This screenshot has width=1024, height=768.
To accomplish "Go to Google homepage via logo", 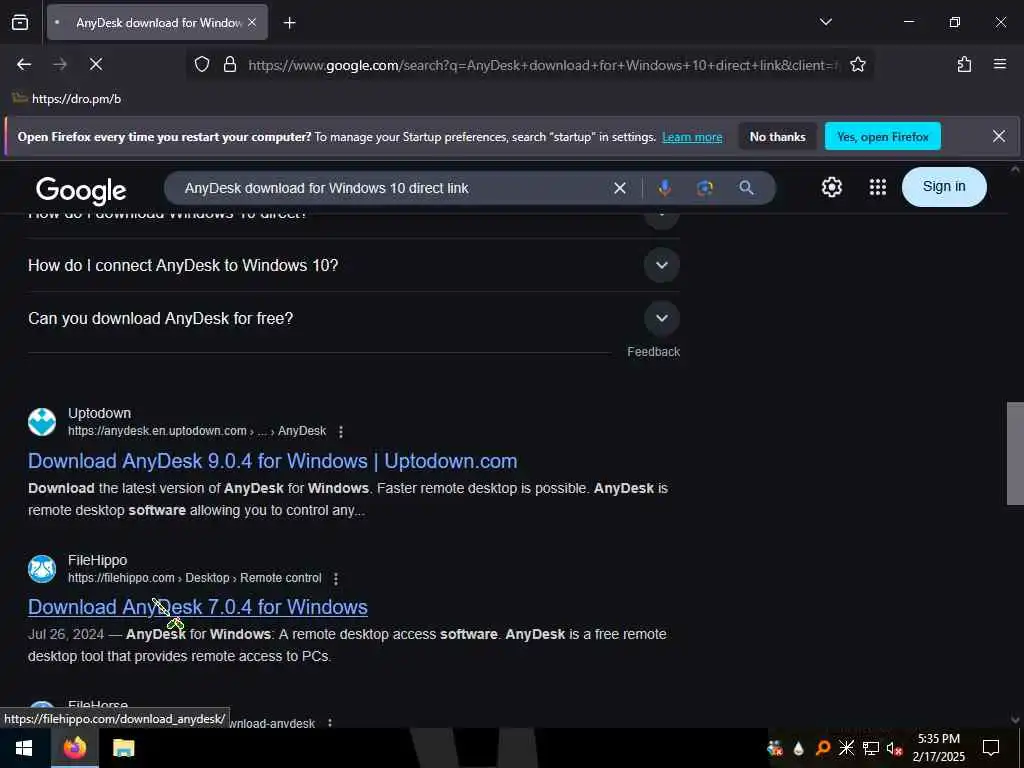I will (x=81, y=190).
